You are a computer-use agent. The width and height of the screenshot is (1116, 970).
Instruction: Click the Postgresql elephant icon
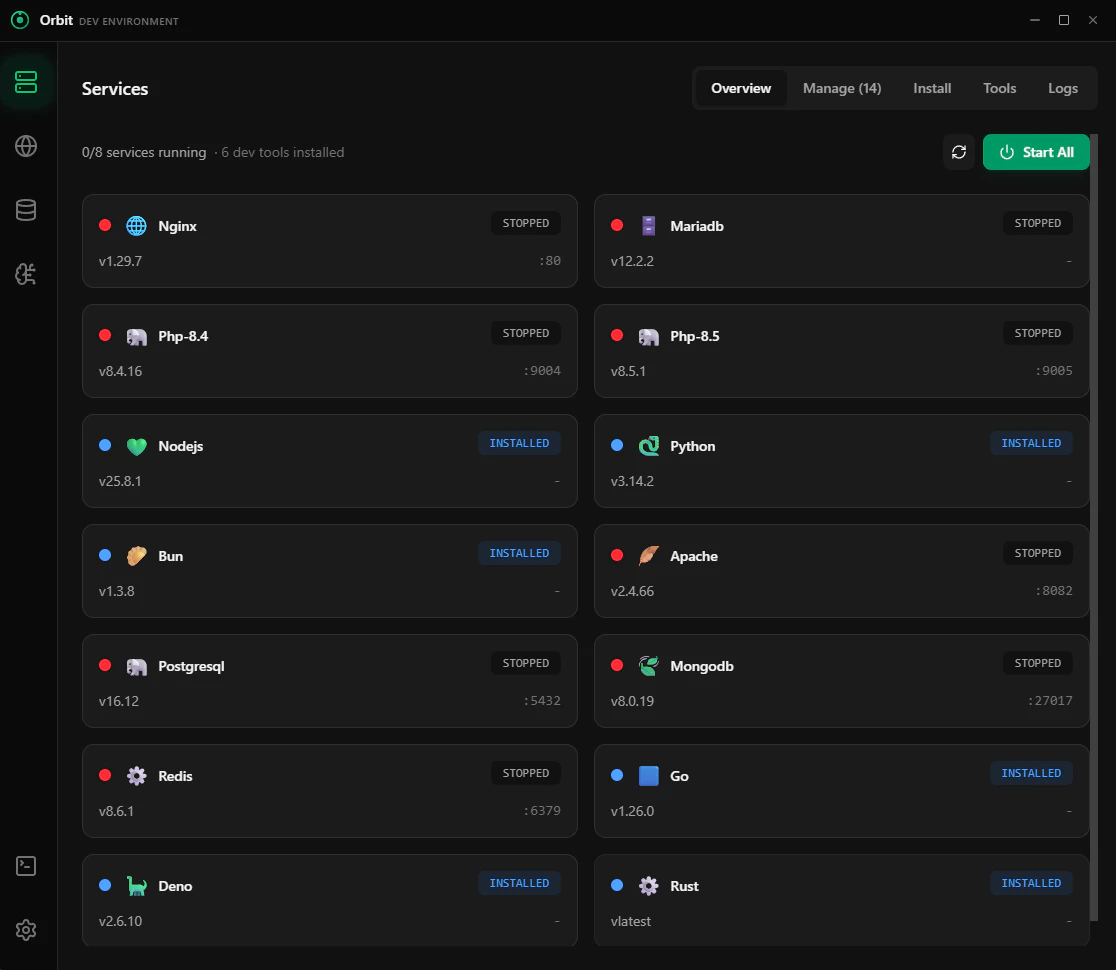(136, 666)
